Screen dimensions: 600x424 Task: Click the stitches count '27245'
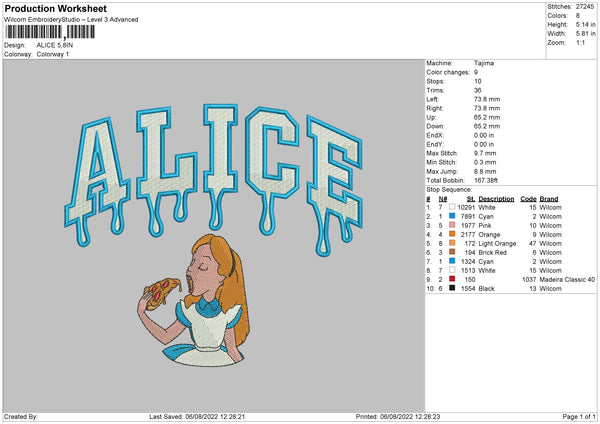tap(585, 7)
